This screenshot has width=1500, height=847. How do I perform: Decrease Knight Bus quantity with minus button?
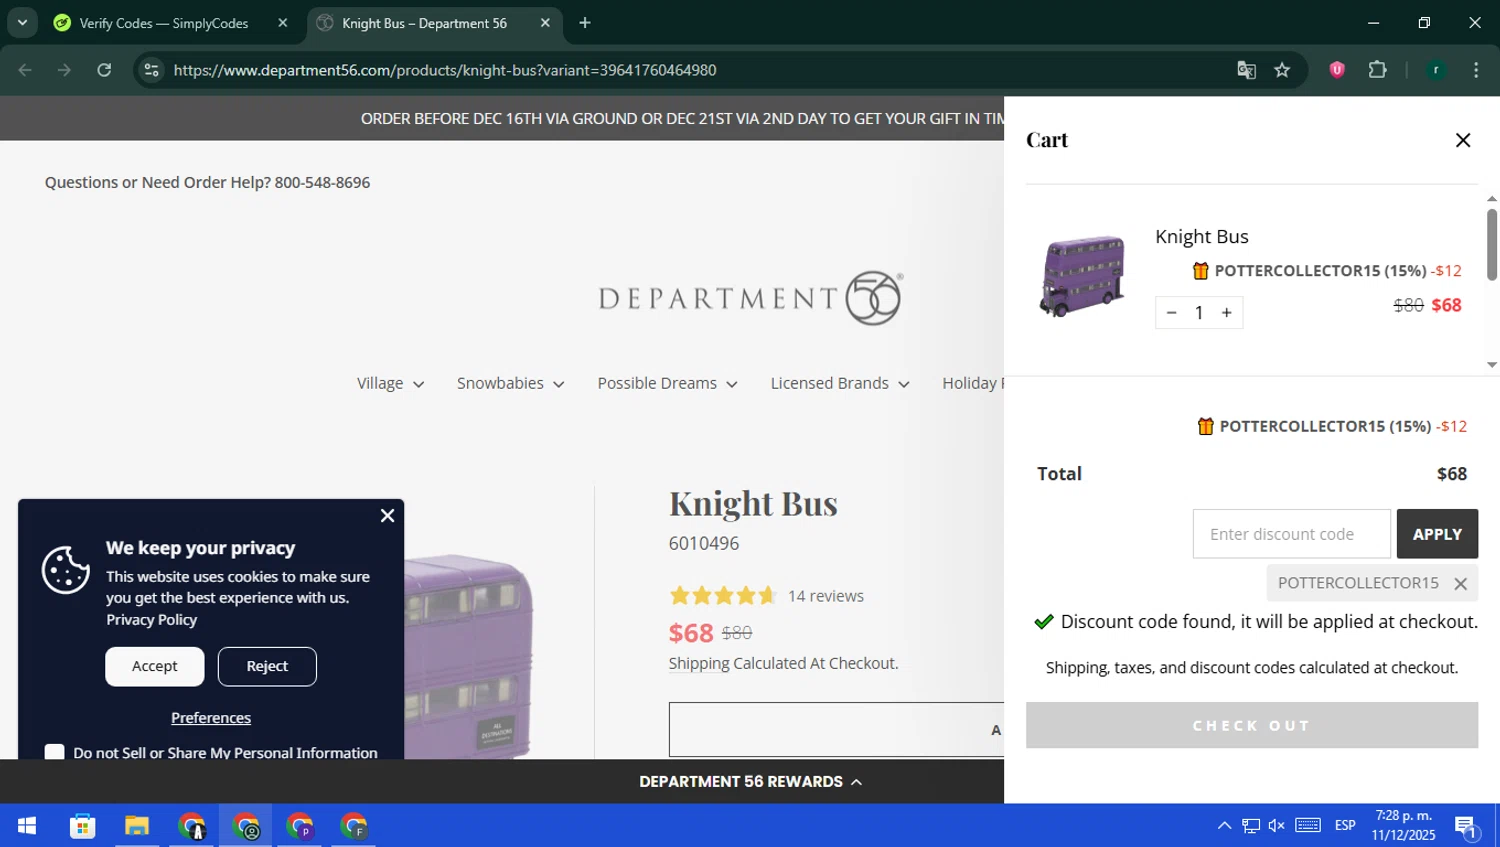1171,313
